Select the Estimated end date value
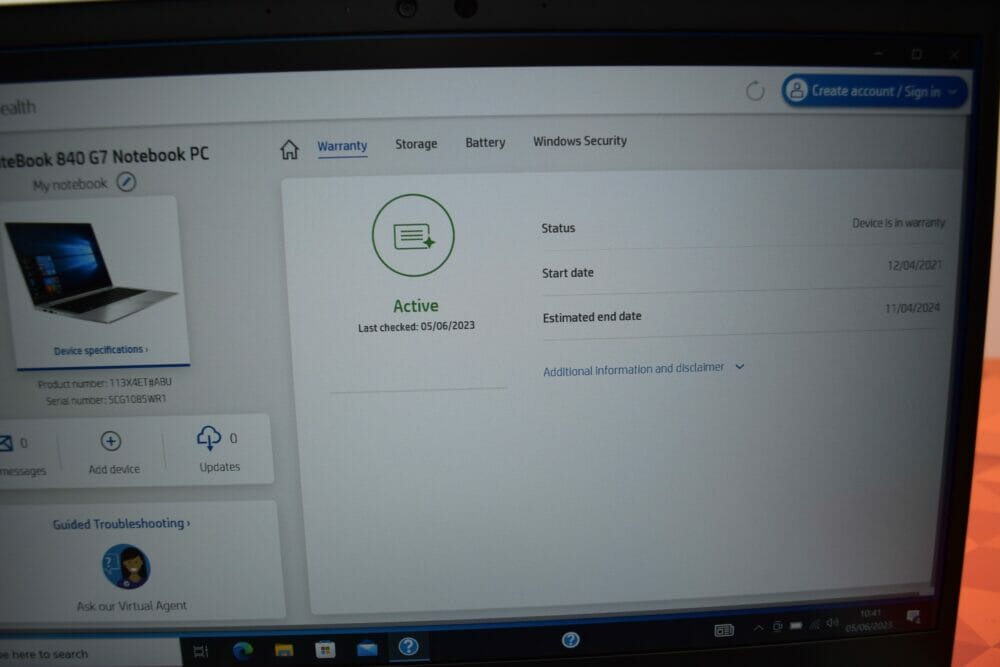This screenshot has height=667, width=1000. [912, 309]
